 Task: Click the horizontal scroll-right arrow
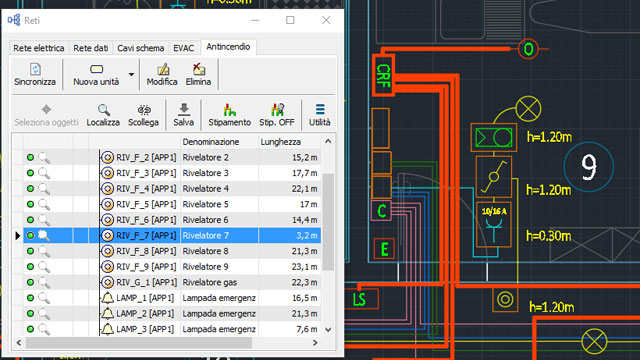tap(315, 342)
